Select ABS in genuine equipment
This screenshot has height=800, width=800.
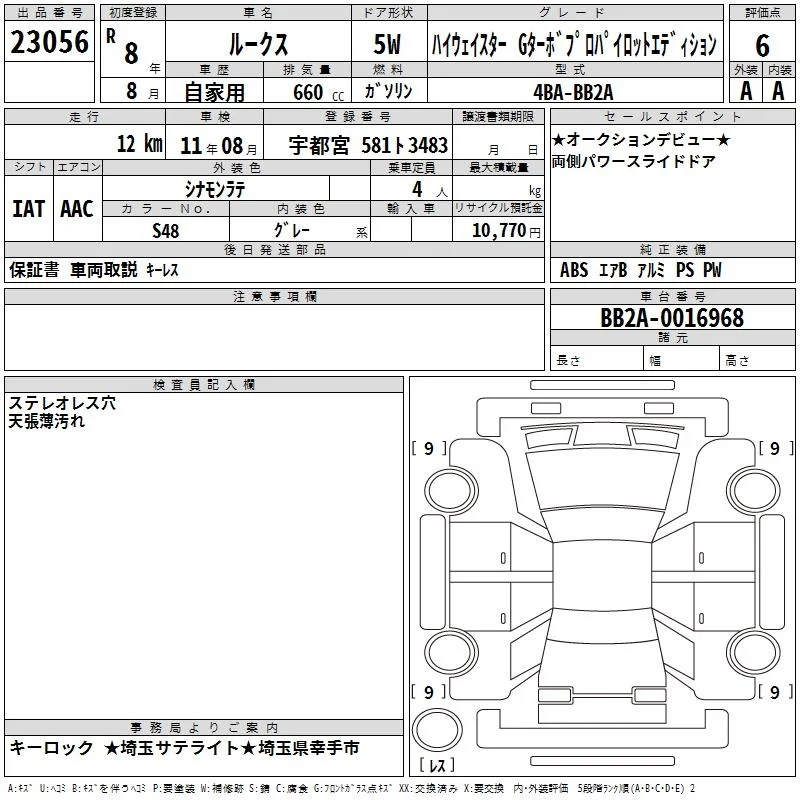(x=574, y=270)
